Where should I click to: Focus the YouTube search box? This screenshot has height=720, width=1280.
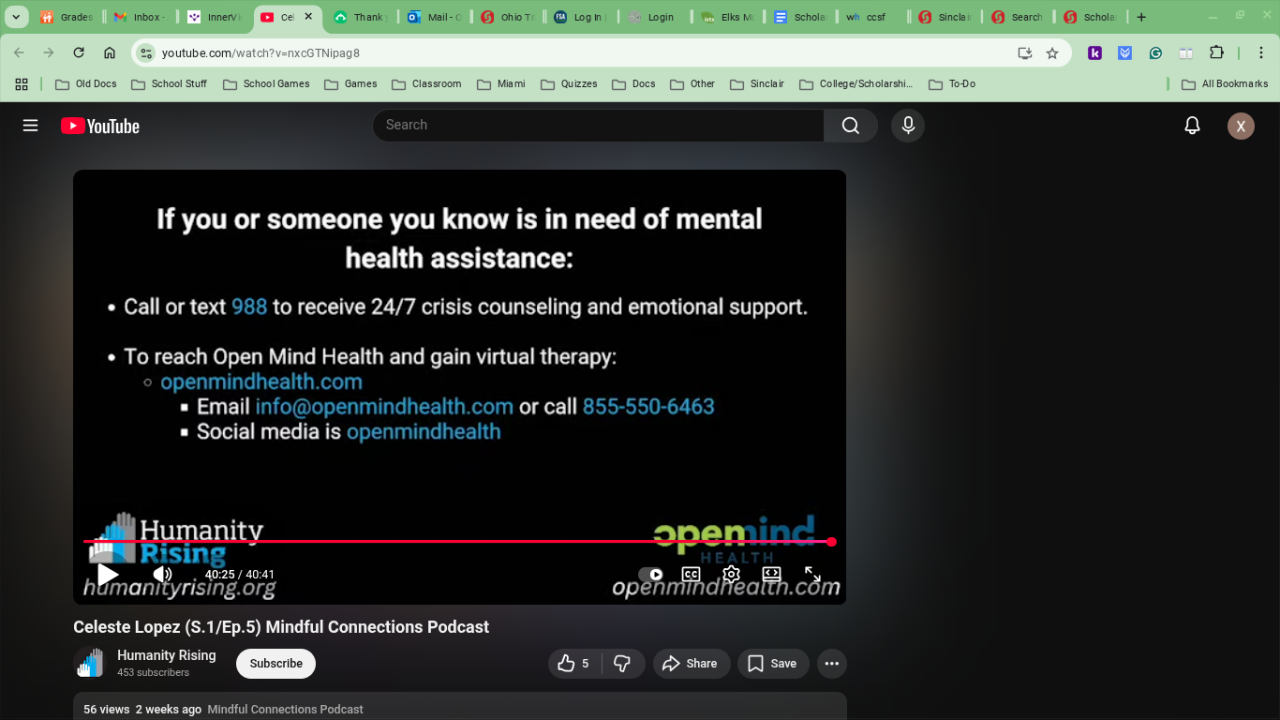pyautogui.click(x=598, y=125)
